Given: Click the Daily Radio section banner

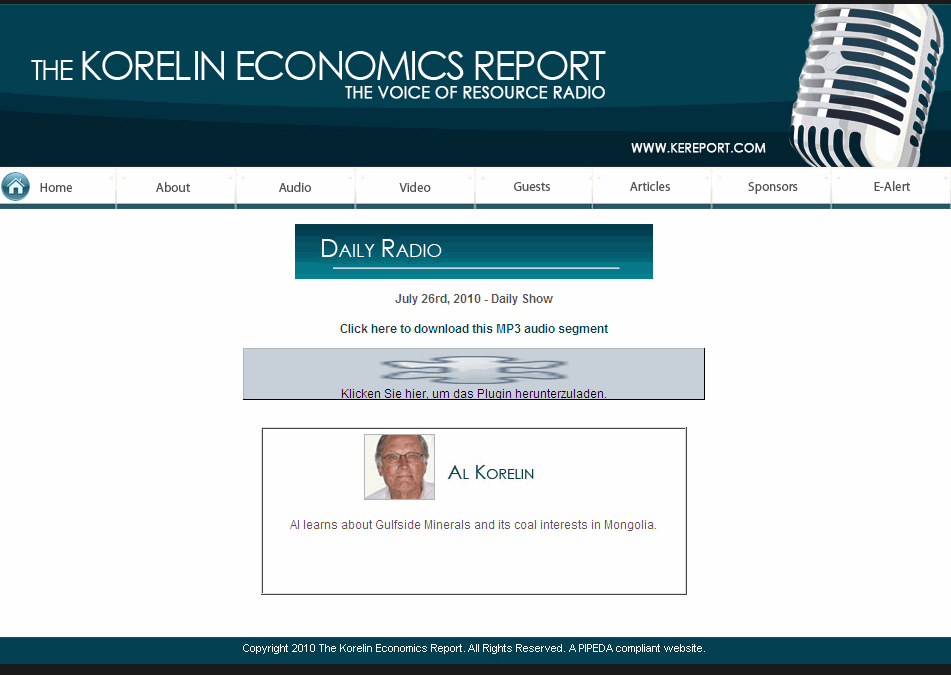Looking at the screenshot, I should tap(474, 252).
